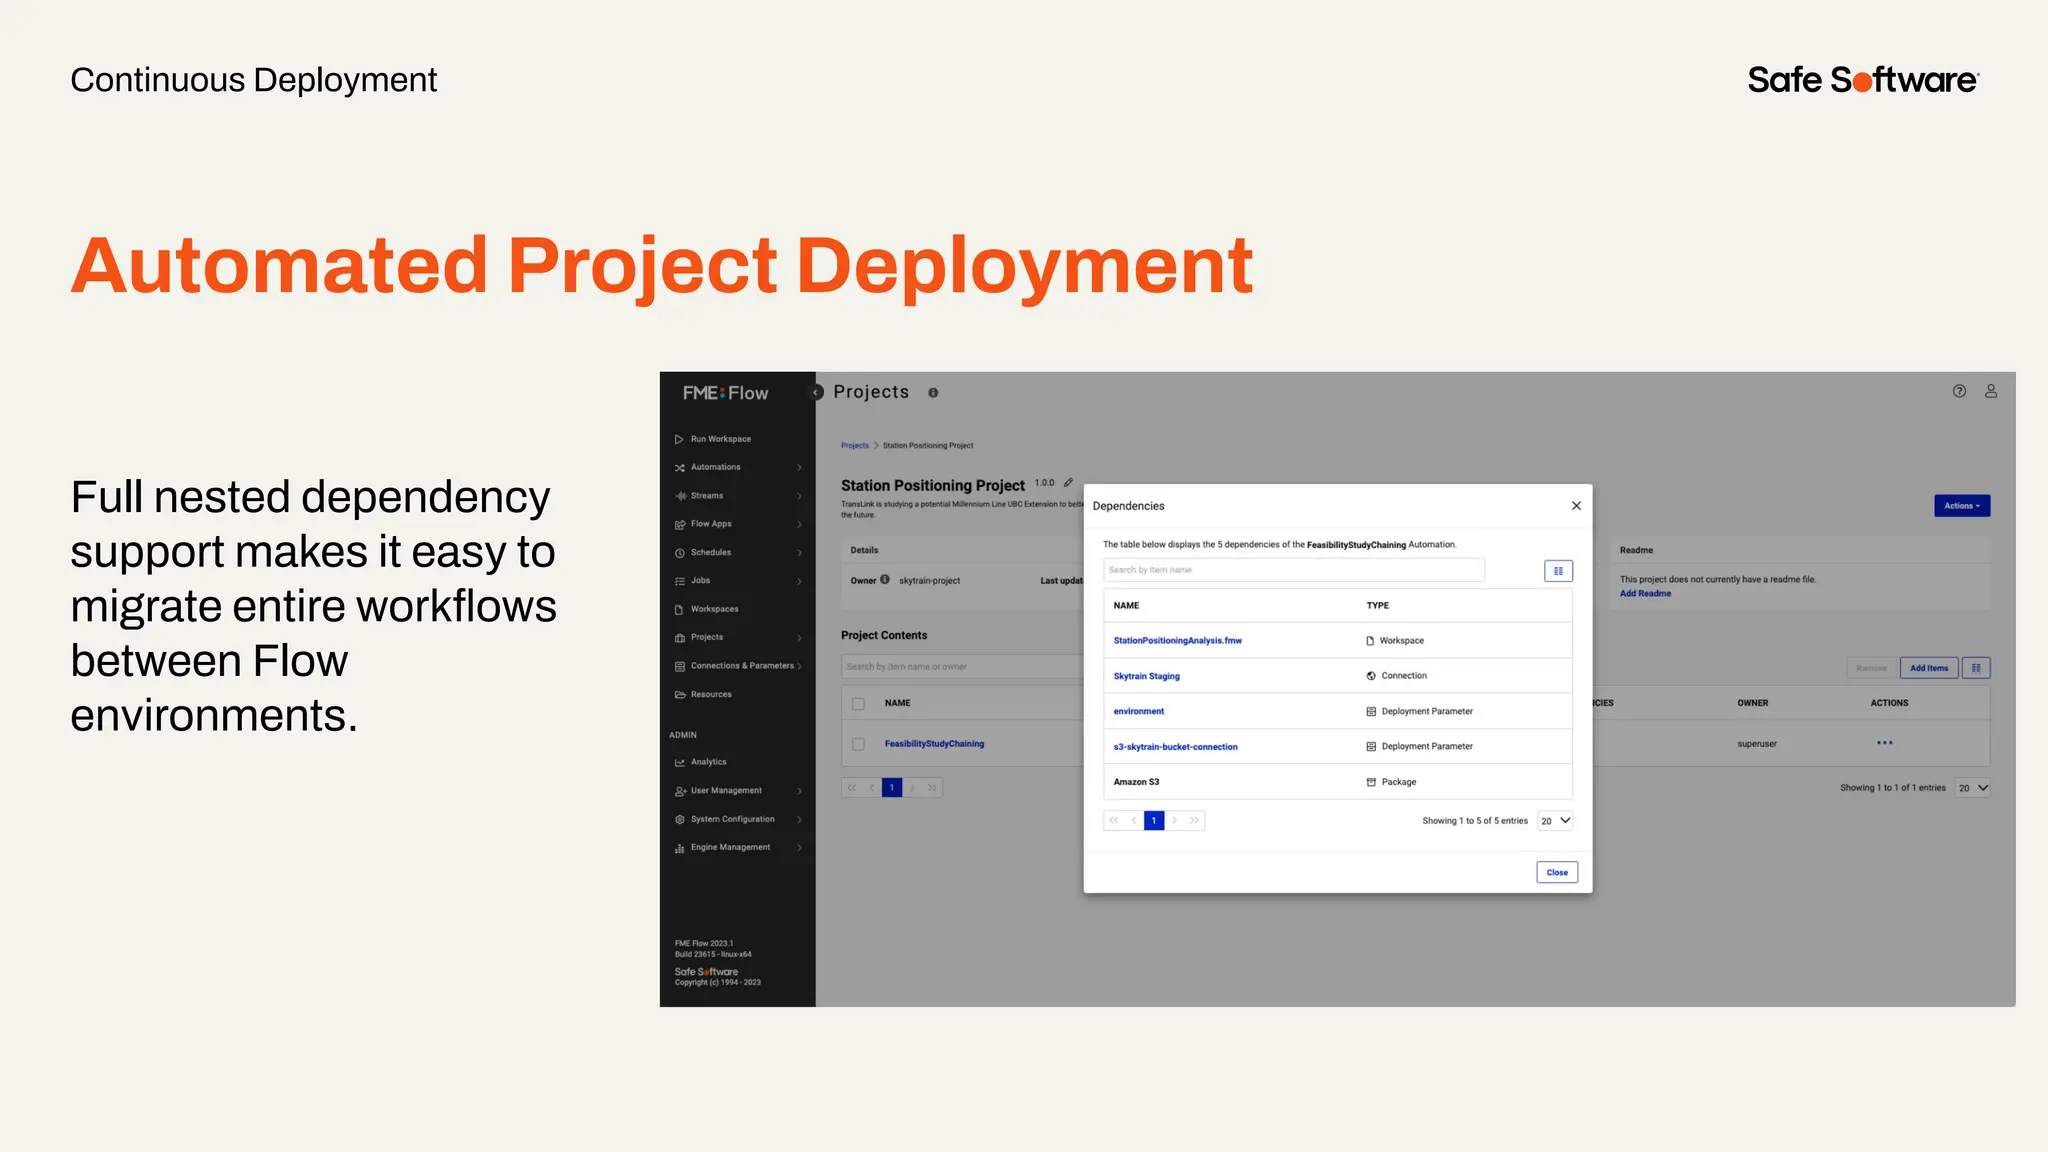Image resolution: width=2048 pixels, height=1152 pixels.
Task: Expand the Projects sidebar chevron
Action: coord(799,638)
